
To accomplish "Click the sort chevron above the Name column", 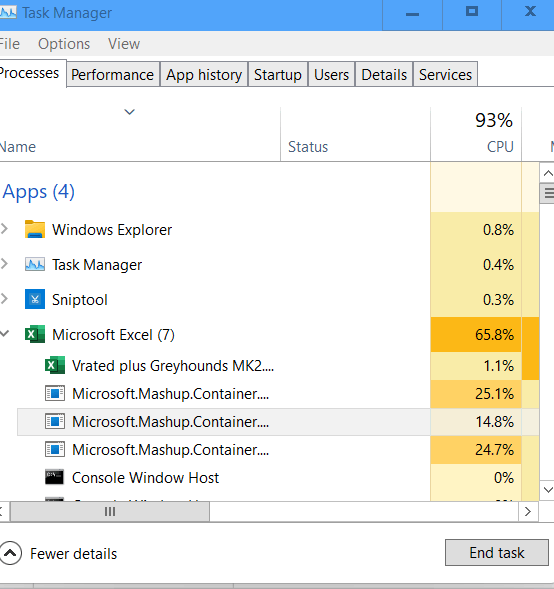I will click(x=130, y=112).
